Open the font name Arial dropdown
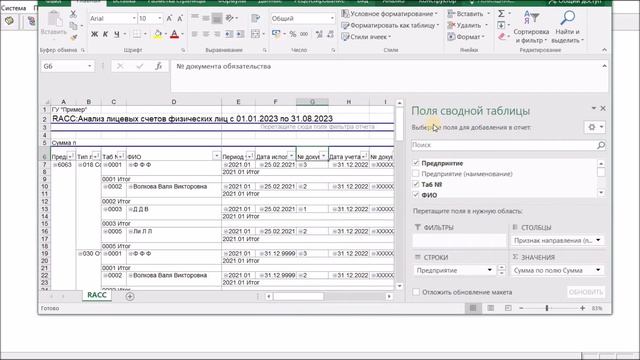The height and width of the screenshot is (360, 640). pos(134,18)
